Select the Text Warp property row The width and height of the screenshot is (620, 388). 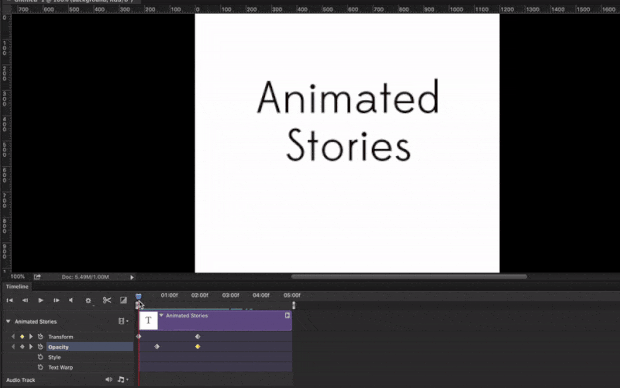pos(60,367)
